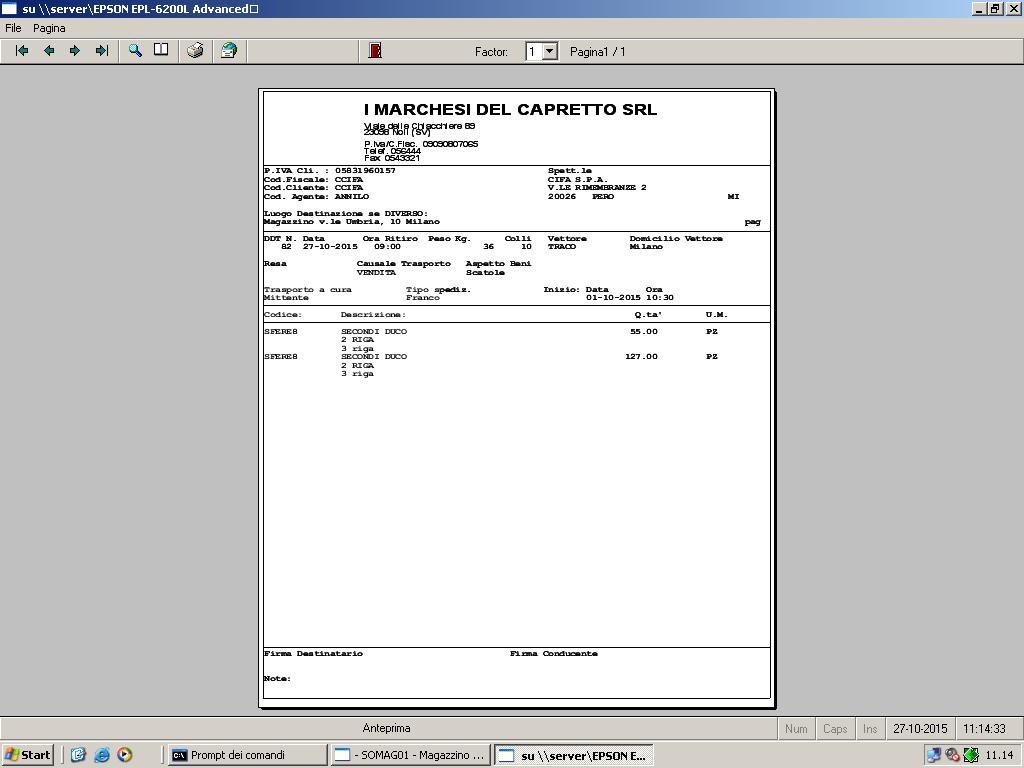Restore down the print preview window
The image size is (1024, 768).
point(995,8)
